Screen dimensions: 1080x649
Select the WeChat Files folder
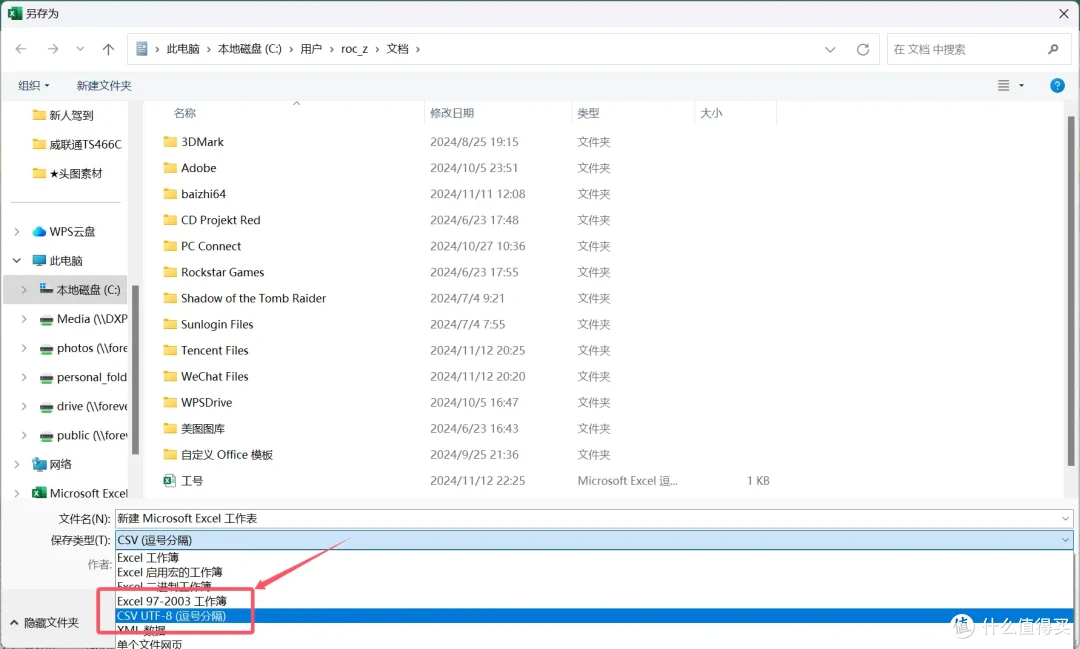point(205,376)
